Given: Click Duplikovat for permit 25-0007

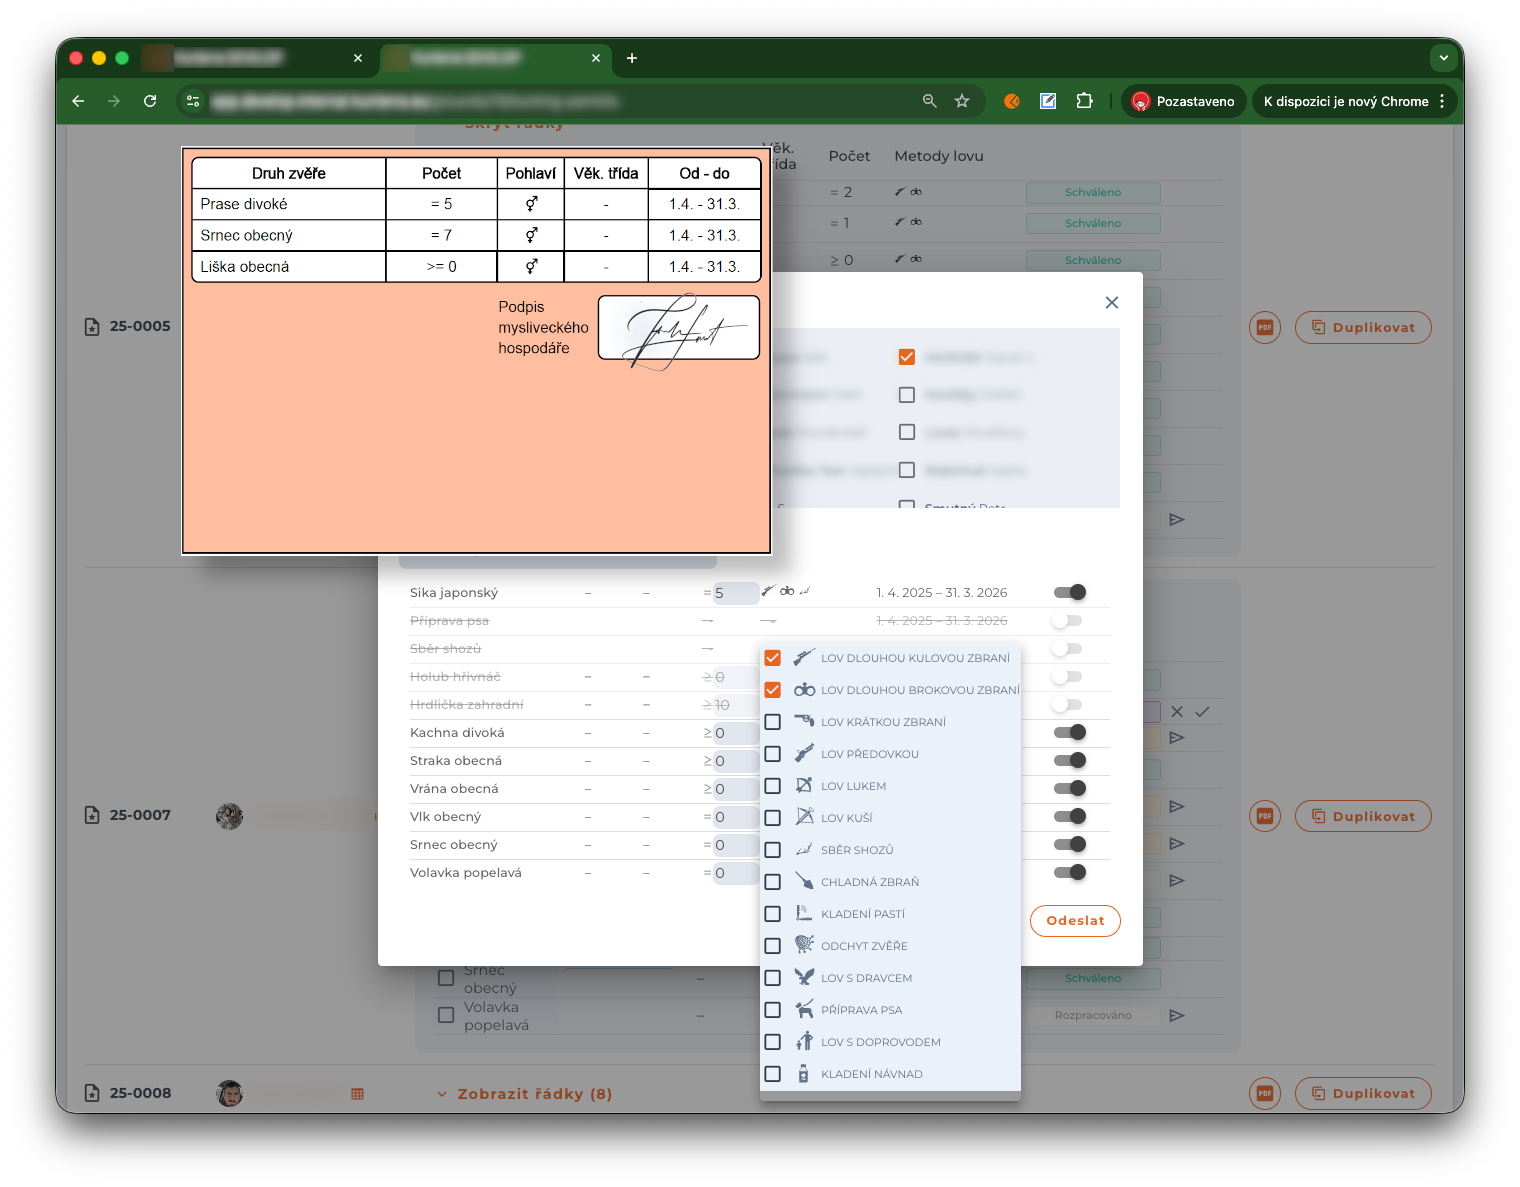Looking at the screenshot, I should 1363,816.
